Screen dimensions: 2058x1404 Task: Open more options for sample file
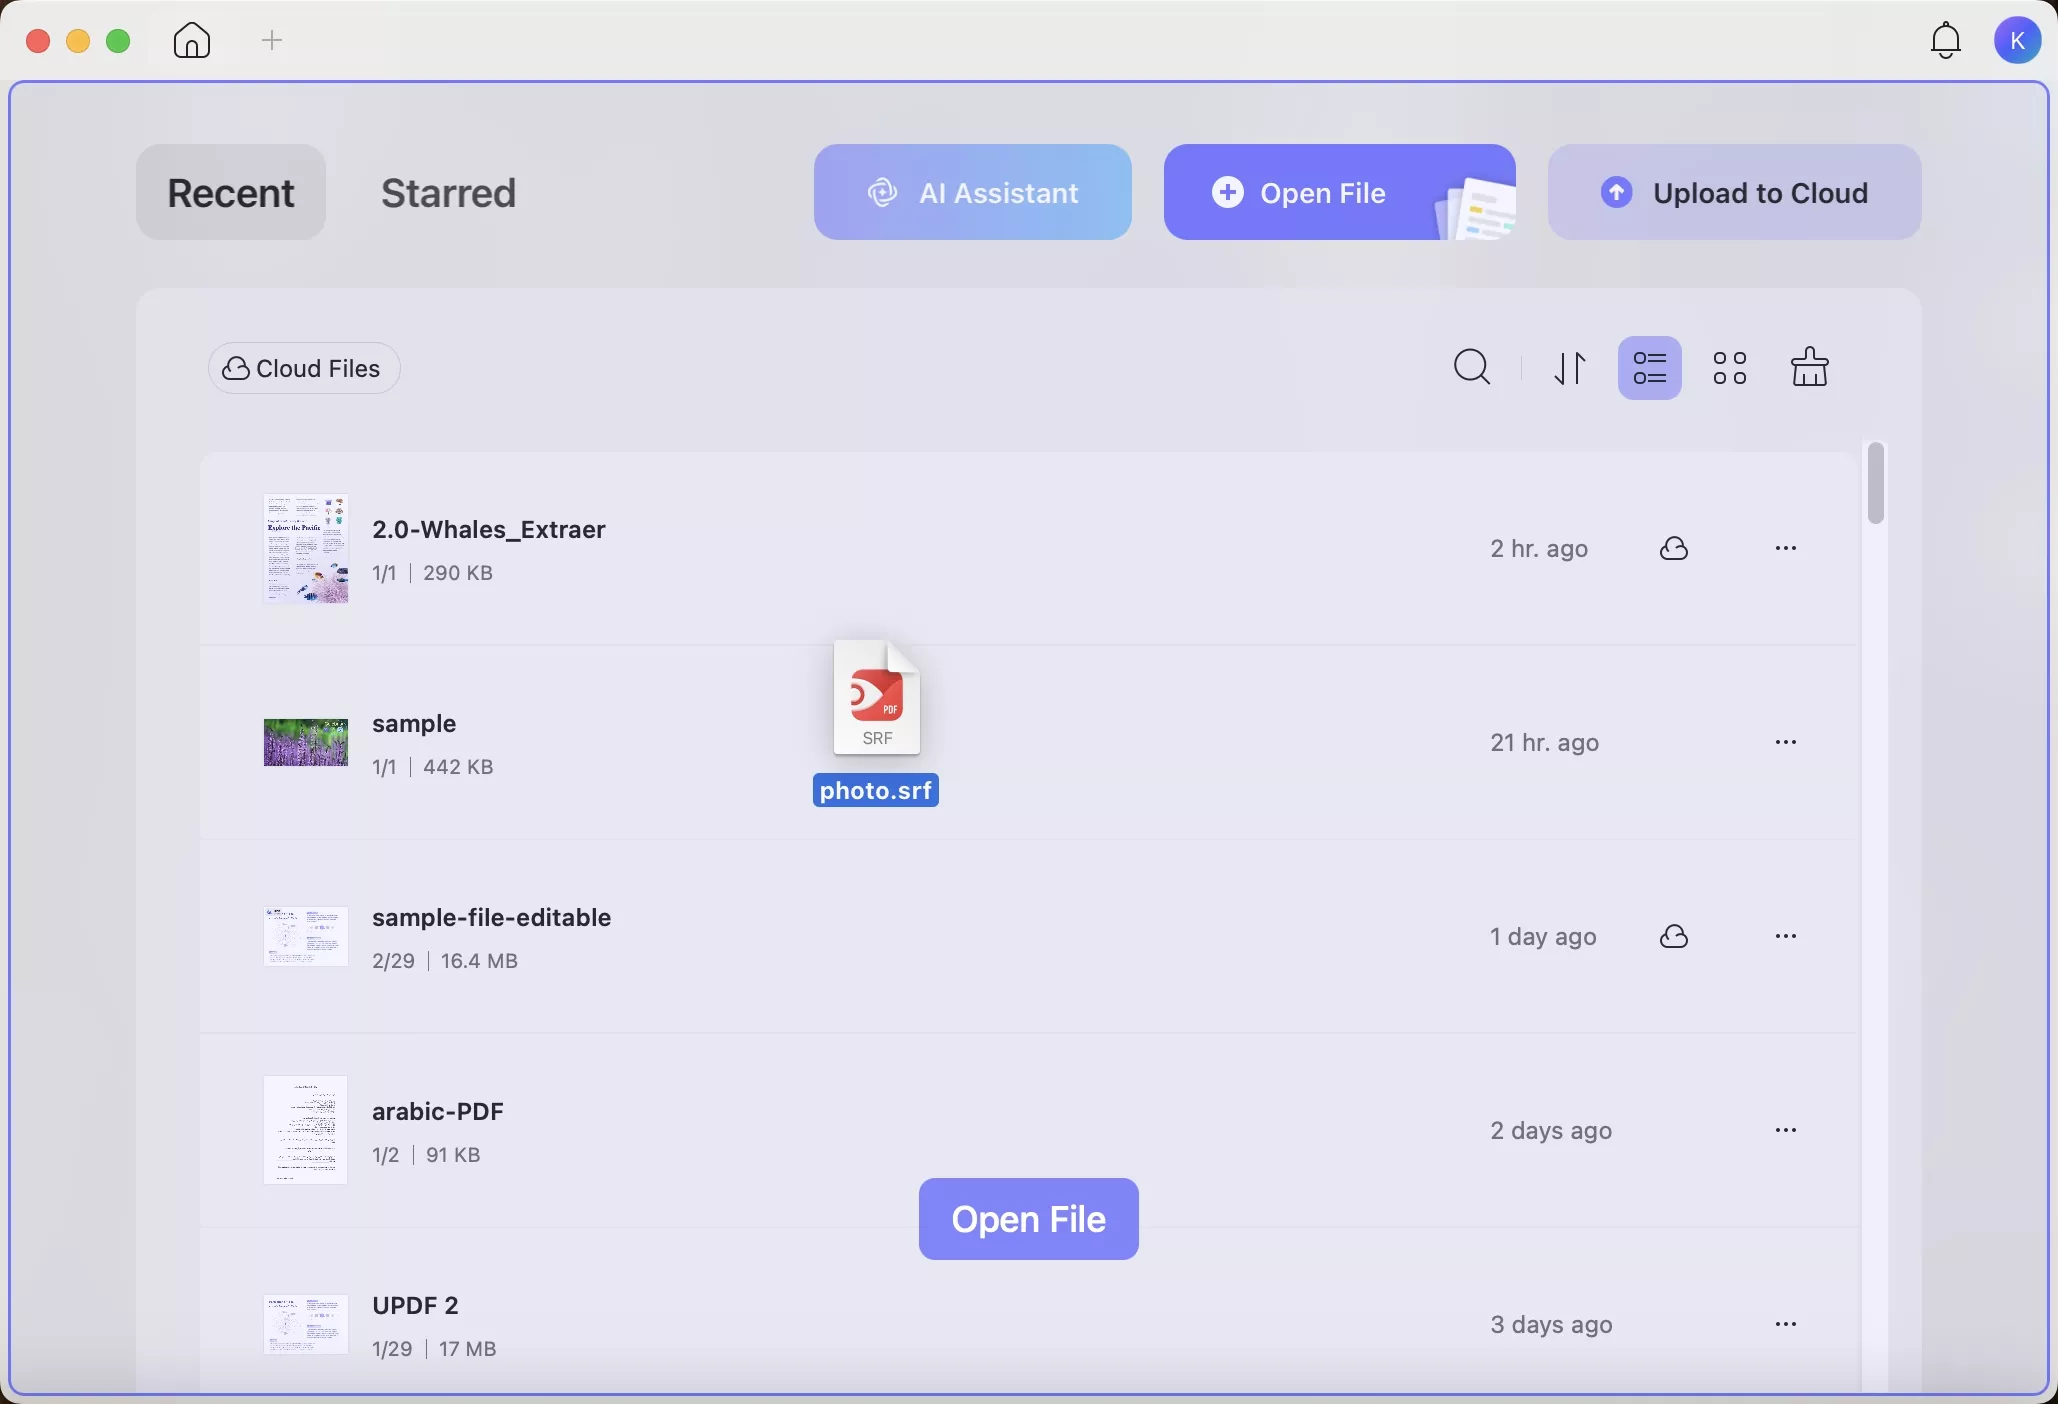click(1785, 743)
